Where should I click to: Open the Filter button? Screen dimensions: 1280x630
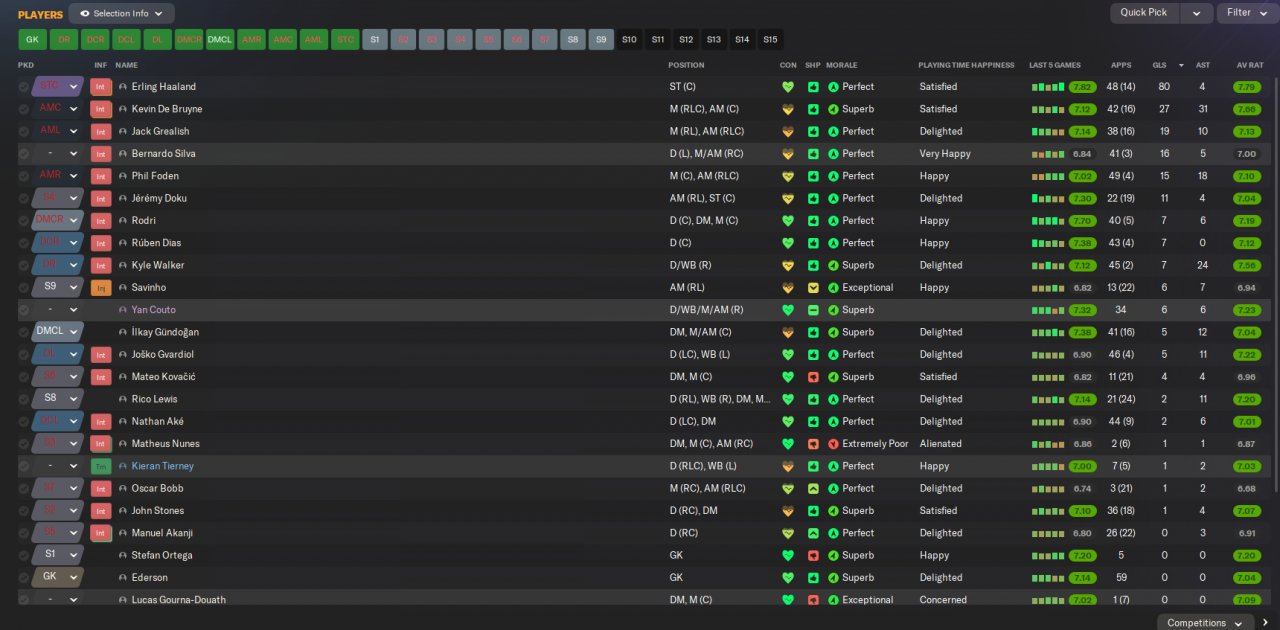click(1245, 13)
